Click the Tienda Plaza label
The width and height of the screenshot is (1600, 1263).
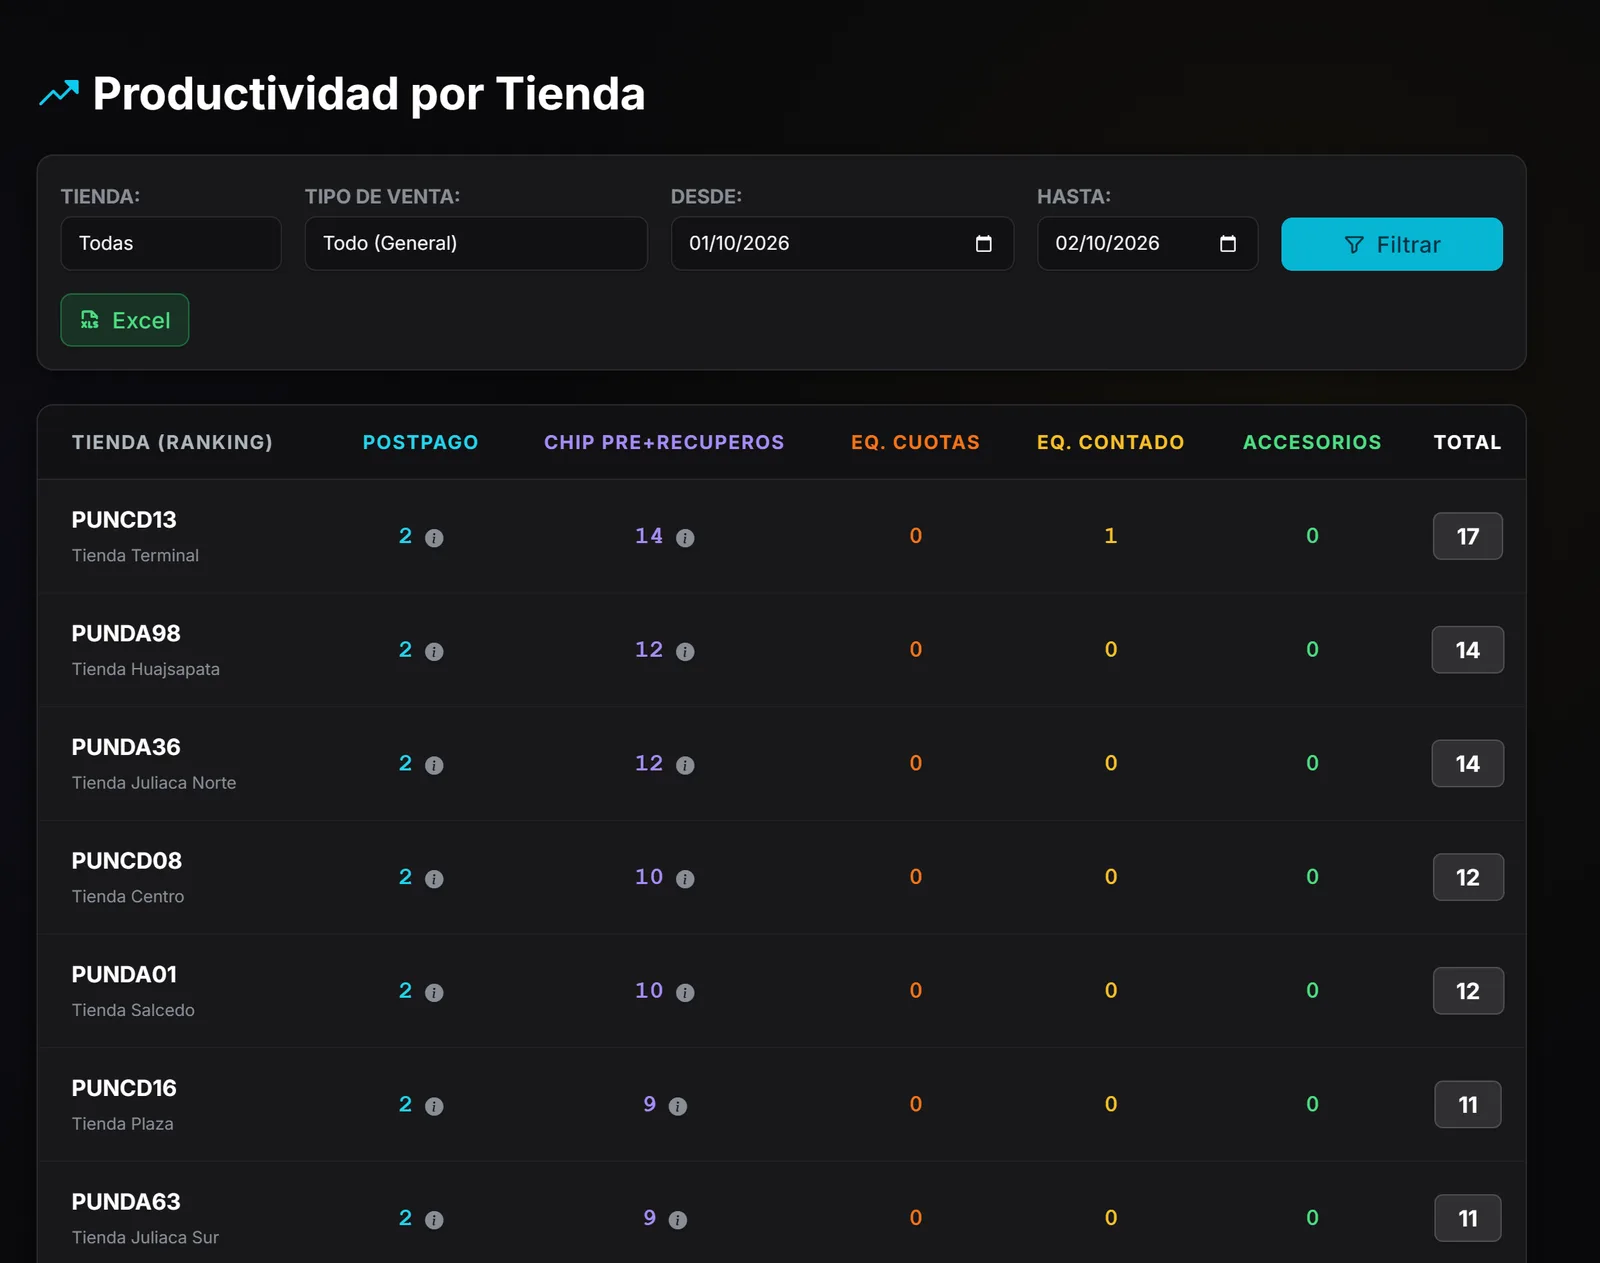[123, 1124]
